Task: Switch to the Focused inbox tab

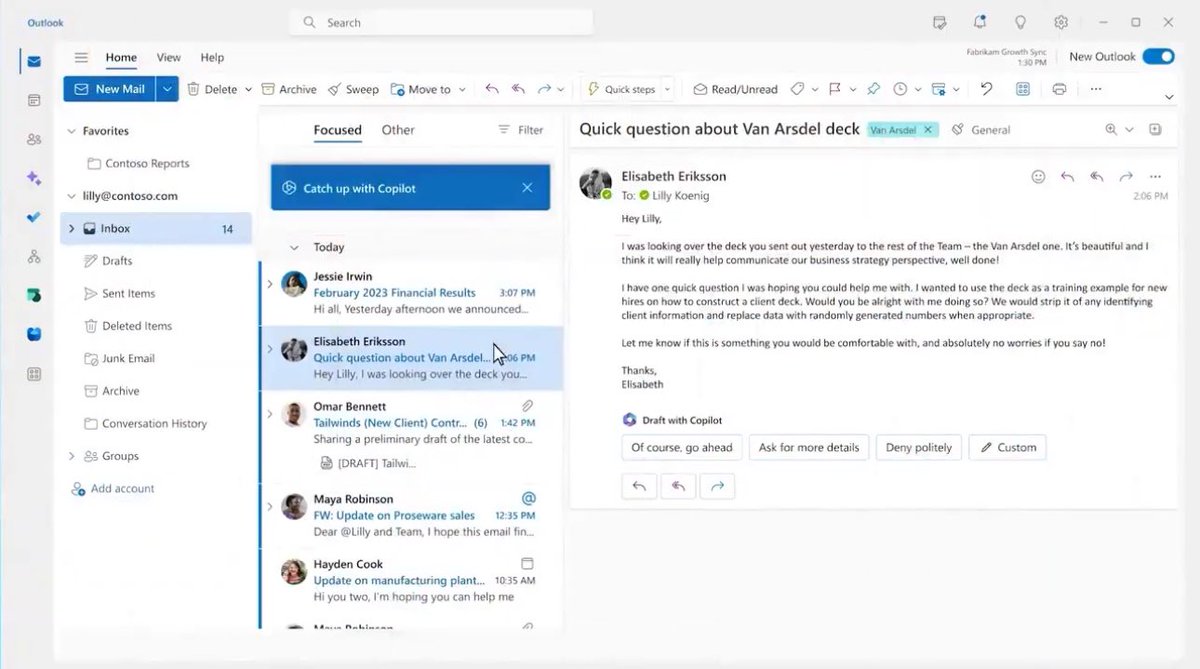Action: [337, 130]
